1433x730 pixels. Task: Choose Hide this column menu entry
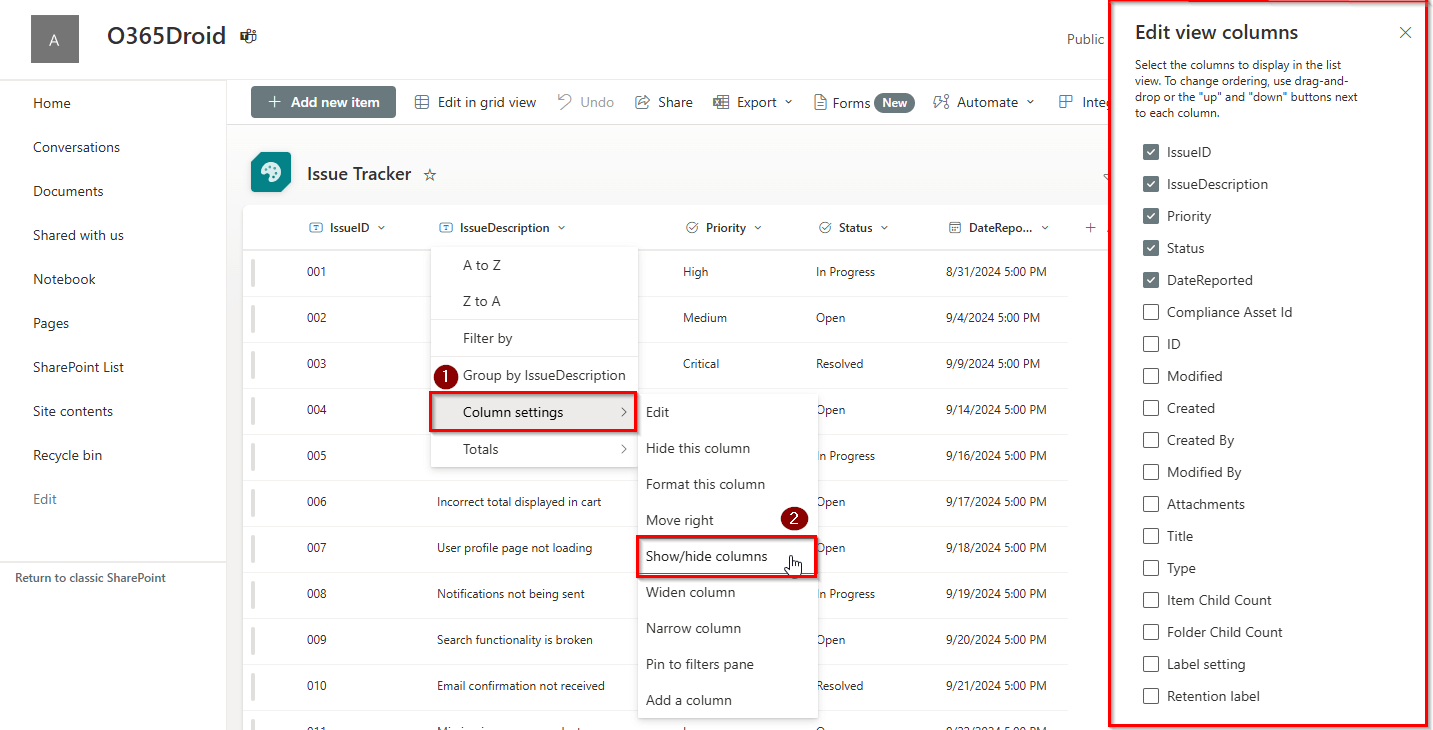(698, 448)
